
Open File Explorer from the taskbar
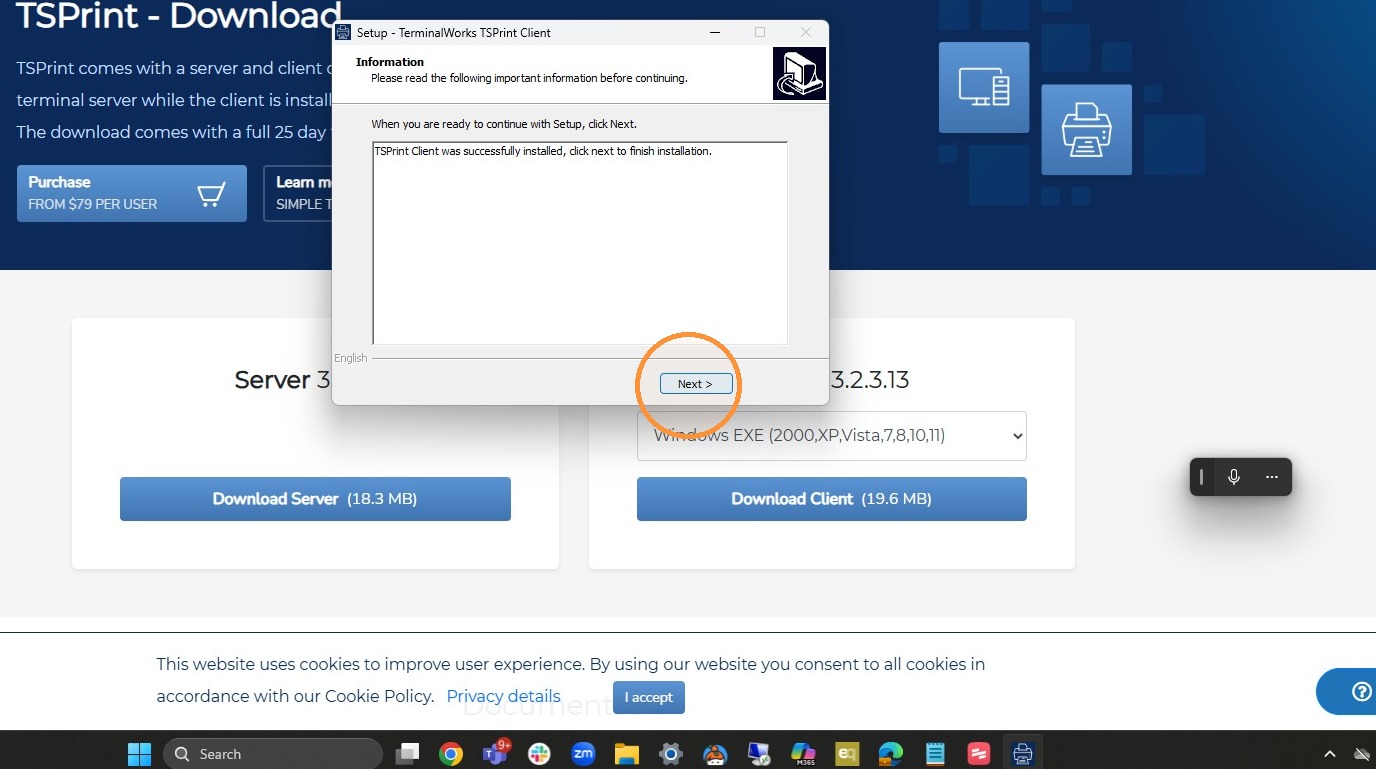coord(627,754)
